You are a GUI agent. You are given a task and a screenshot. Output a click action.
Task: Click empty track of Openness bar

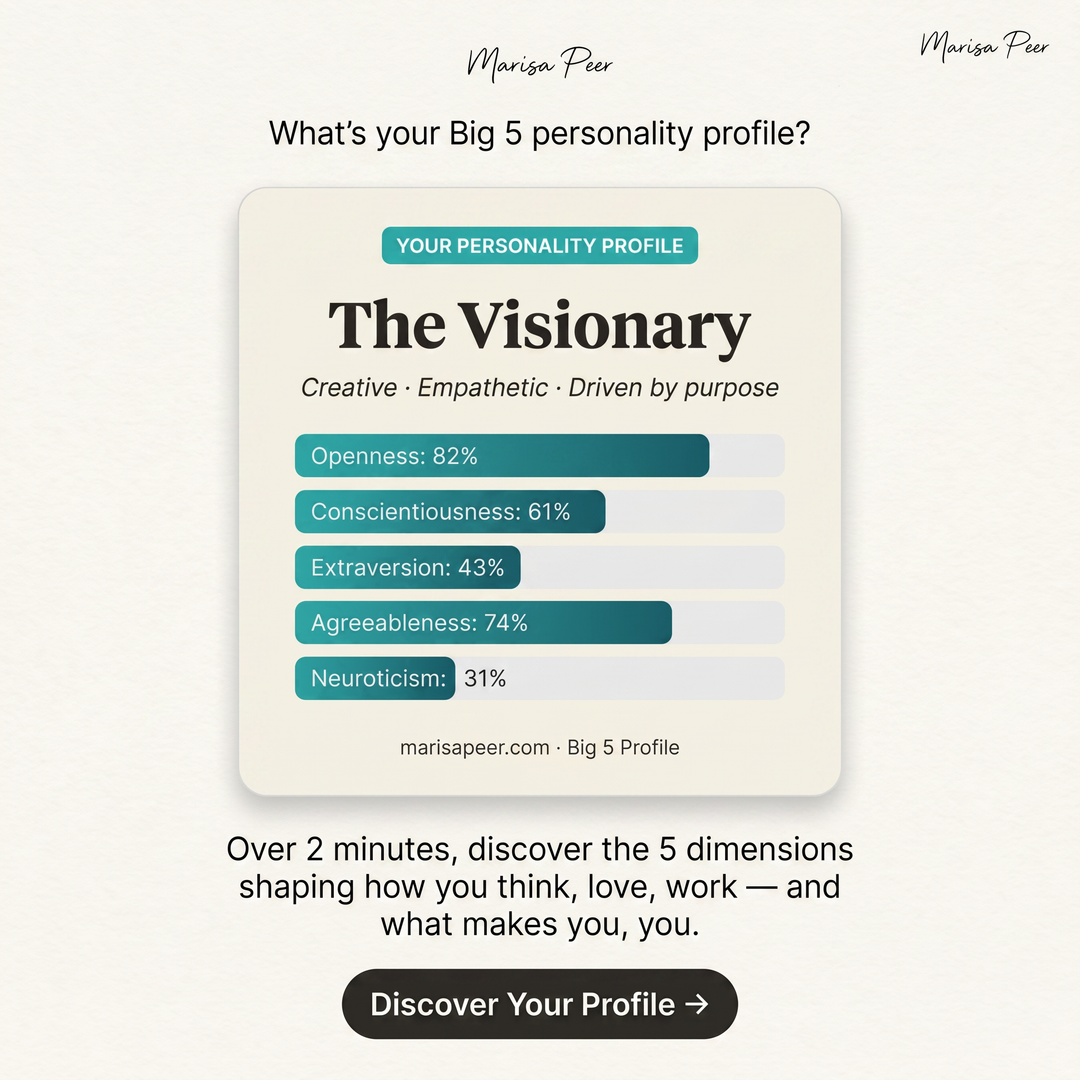point(747,455)
